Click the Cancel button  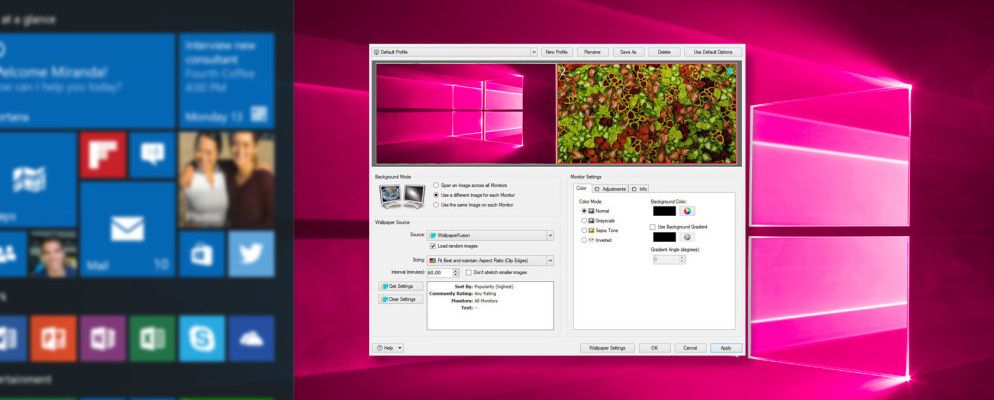(x=690, y=348)
